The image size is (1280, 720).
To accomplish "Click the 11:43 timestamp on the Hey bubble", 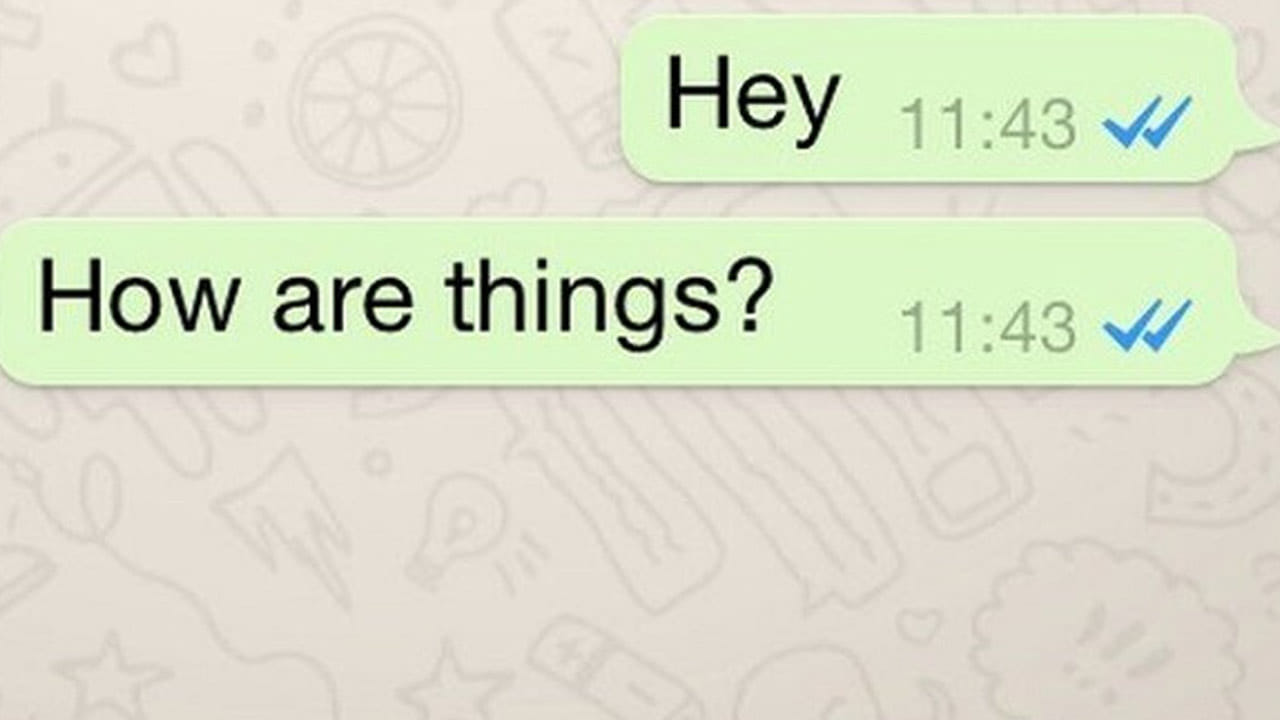I will click(988, 125).
